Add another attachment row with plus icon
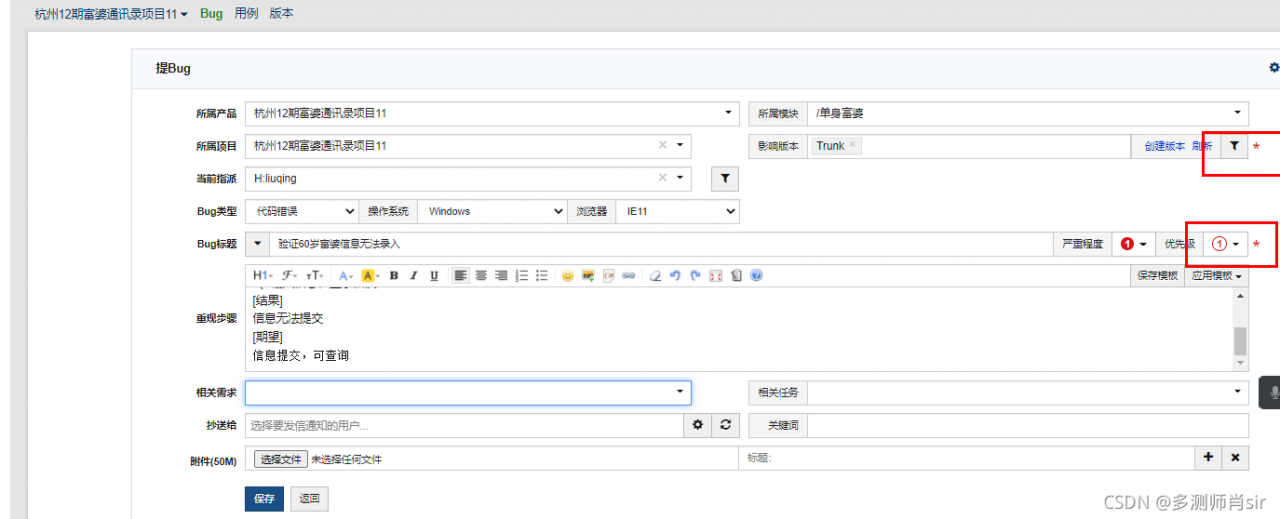The image size is (1280, 519). point(1208,458)
